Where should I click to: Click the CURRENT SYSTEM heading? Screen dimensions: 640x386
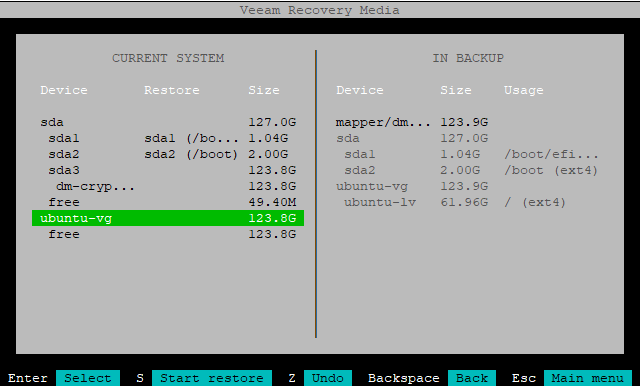click(x=168, y=58)
